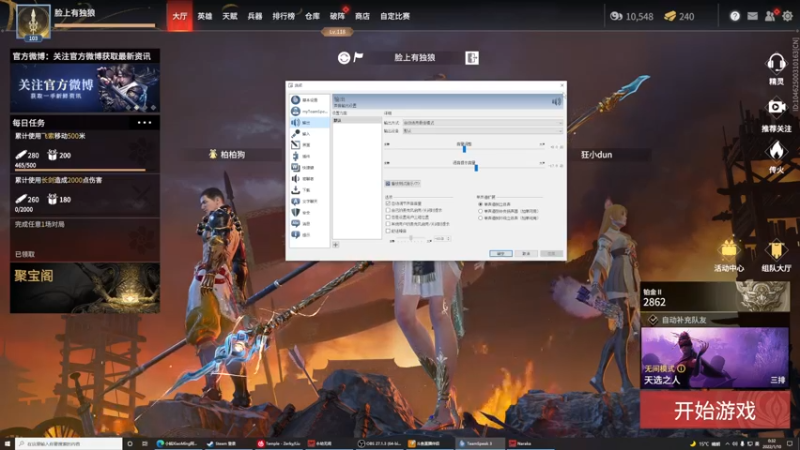Click Cancel in TeamSpeak options dialog
This screenshot has height=450, width=800.
click(x=526, y=254)
